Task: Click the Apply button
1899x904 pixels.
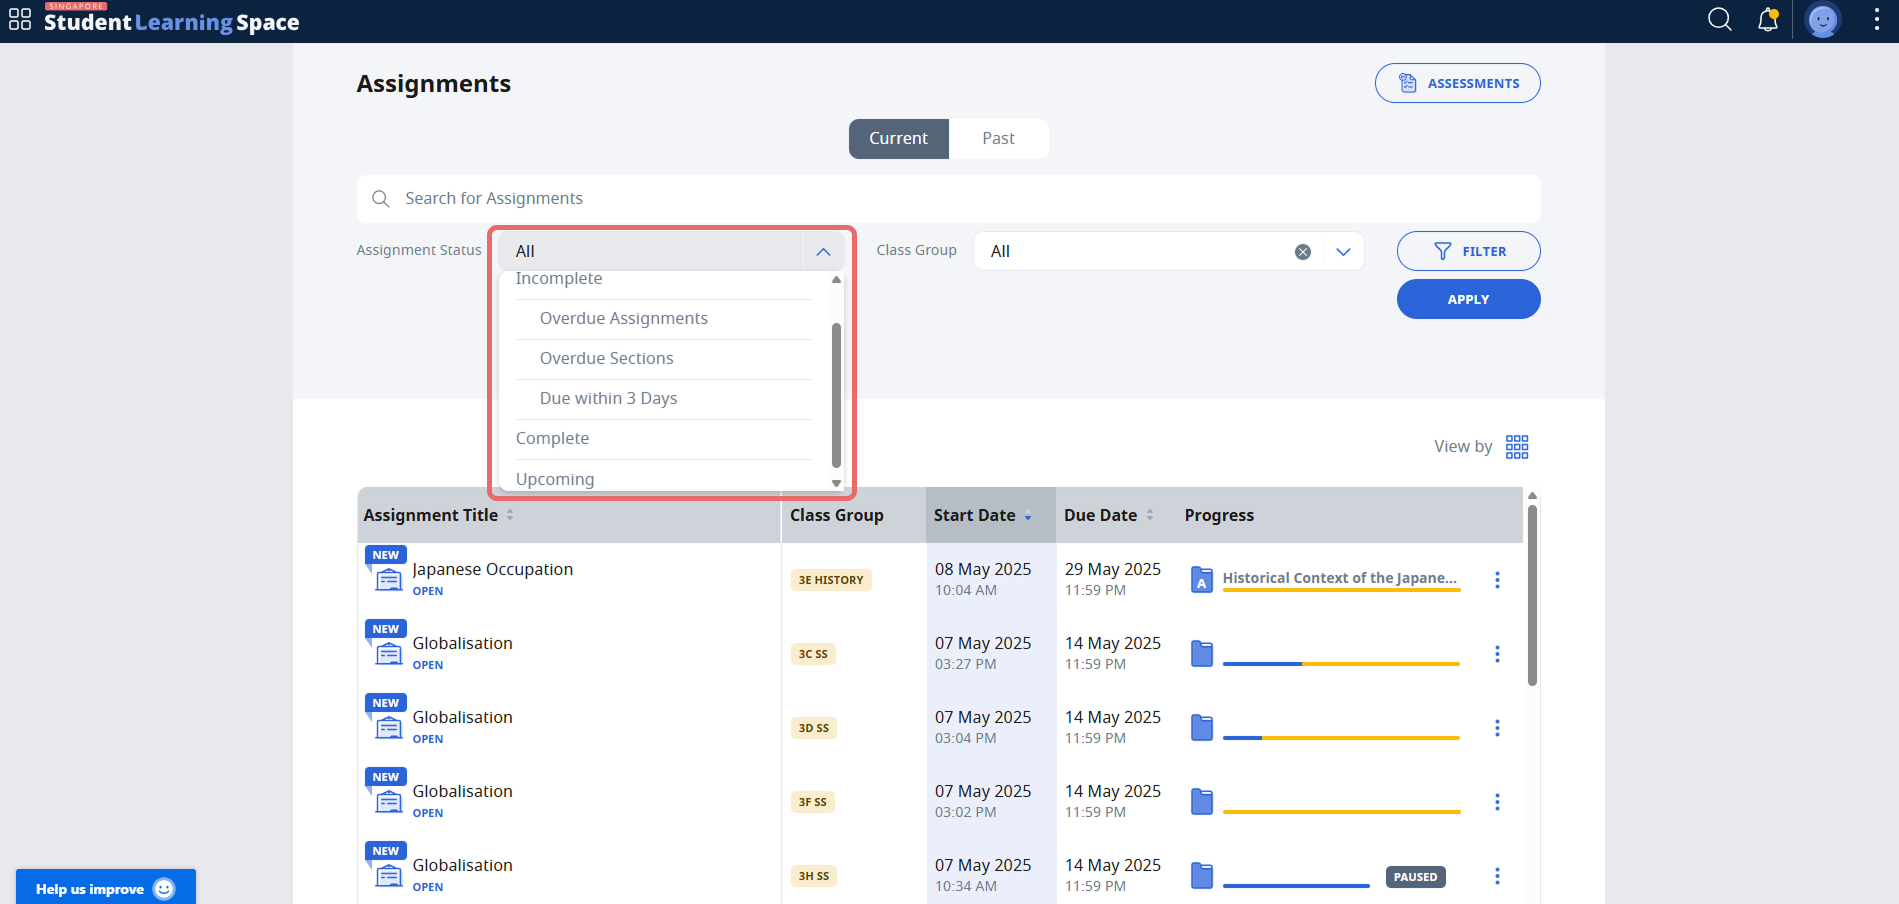Action: (1468, 299)
